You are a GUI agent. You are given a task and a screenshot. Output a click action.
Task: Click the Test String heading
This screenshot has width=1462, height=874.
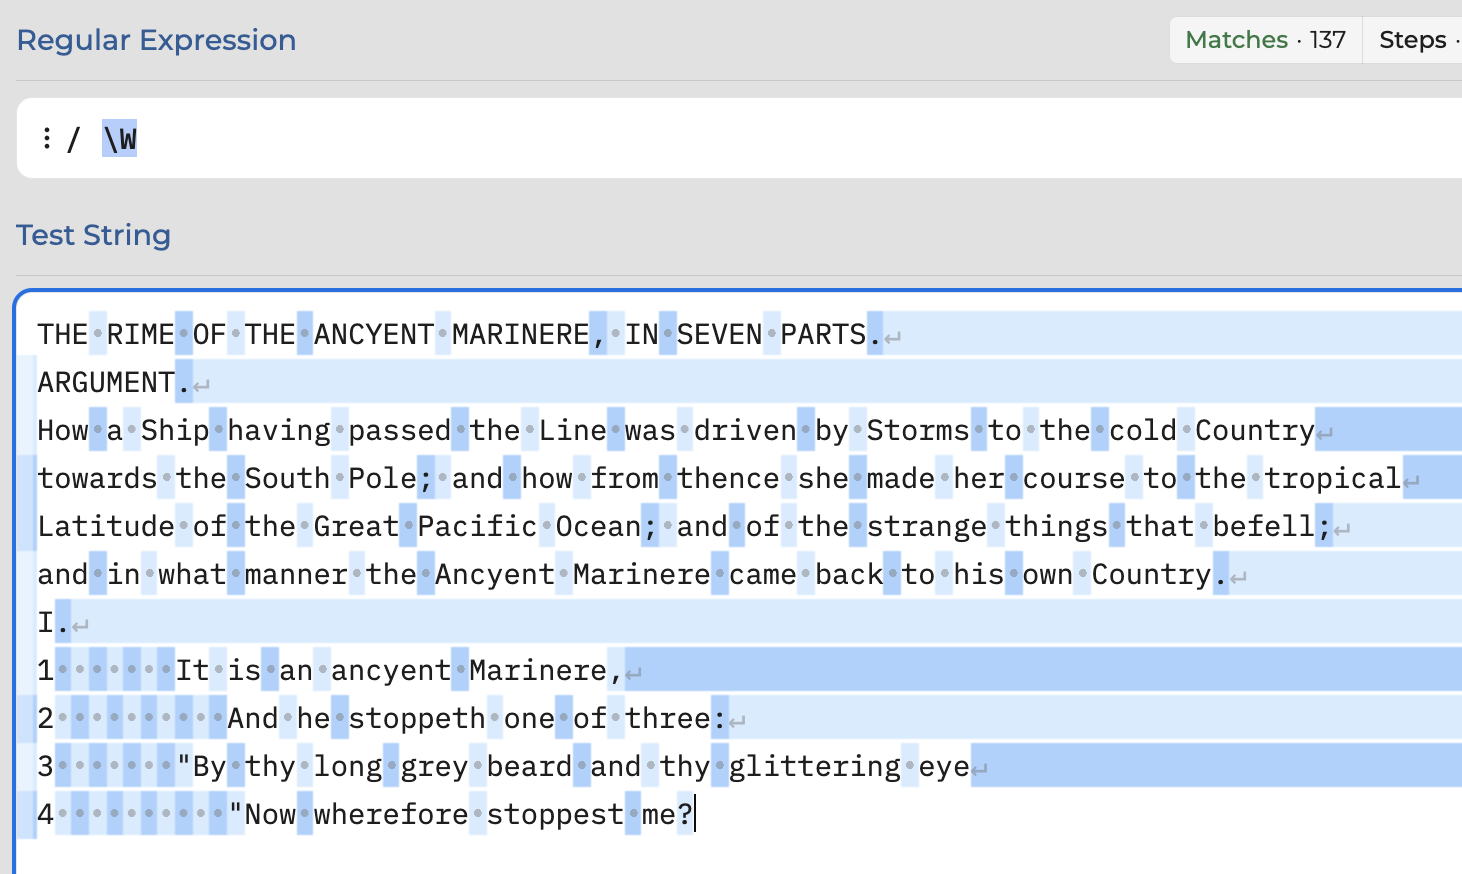[x=93, y=235]
